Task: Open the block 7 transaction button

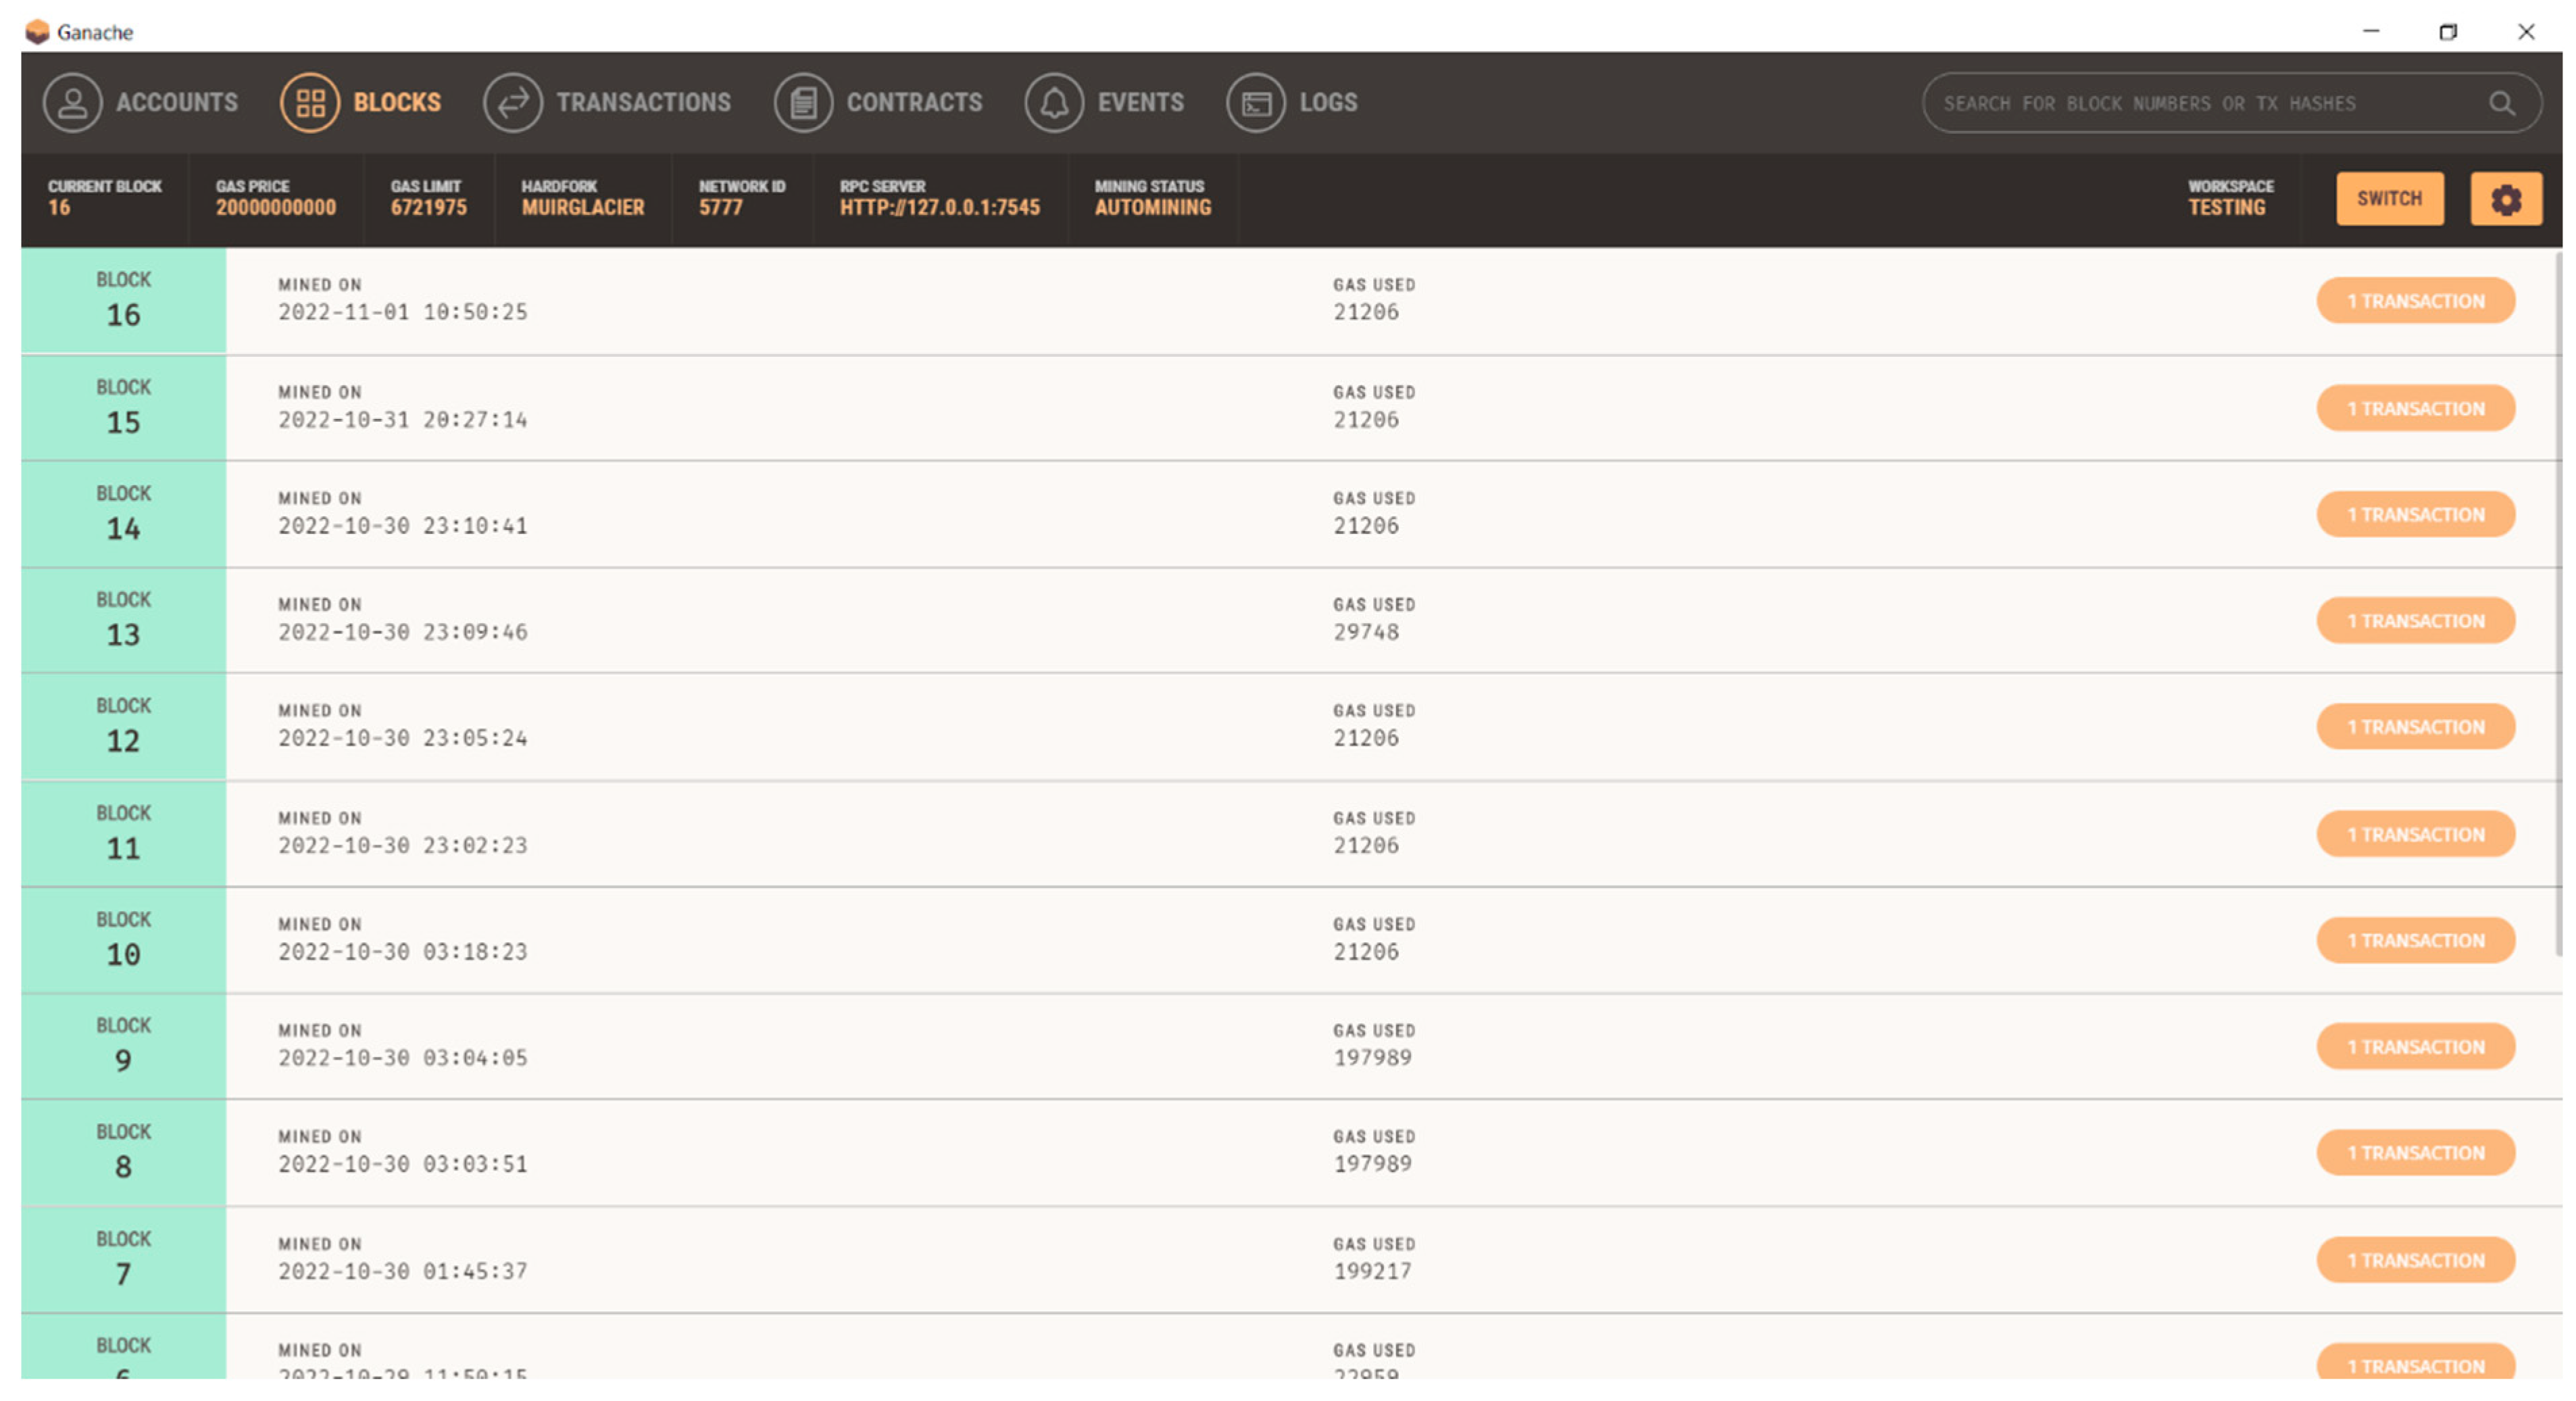Action: click(x=2415, y=1260)
